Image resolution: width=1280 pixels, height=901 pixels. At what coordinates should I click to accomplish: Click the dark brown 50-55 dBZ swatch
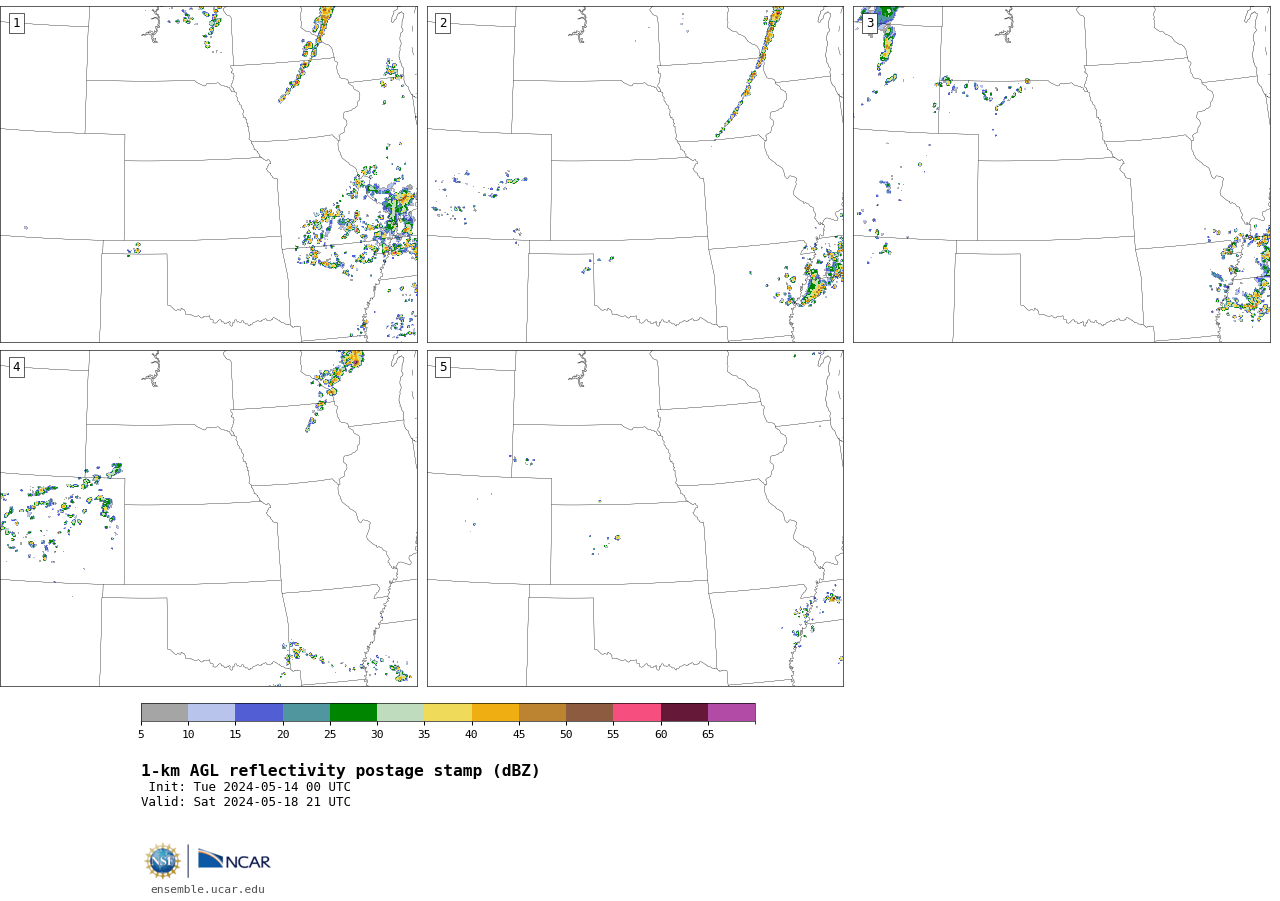pos(590,712)
